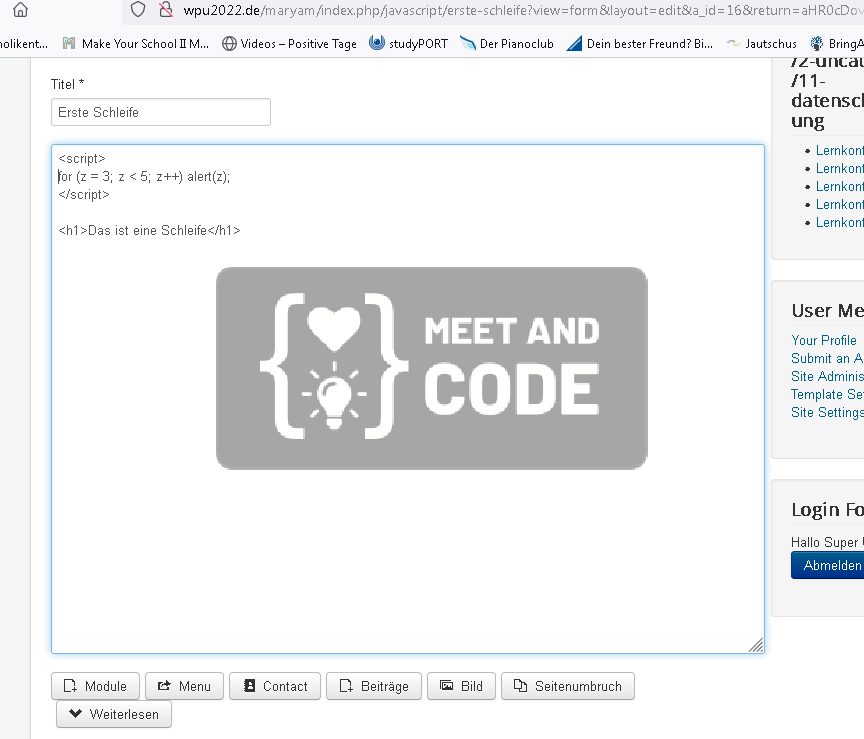Open the Site Administrator link

[827, 376]
